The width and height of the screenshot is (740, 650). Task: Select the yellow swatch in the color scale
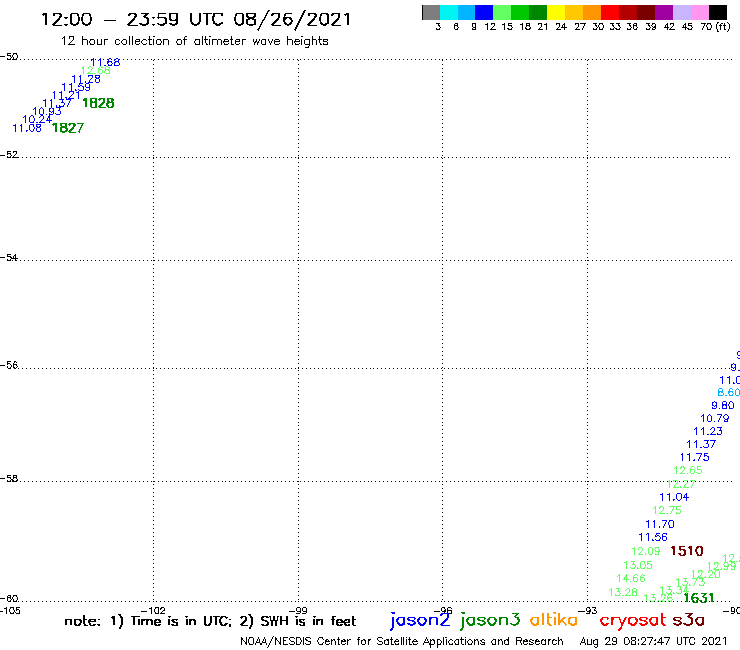tap(556, 13)
